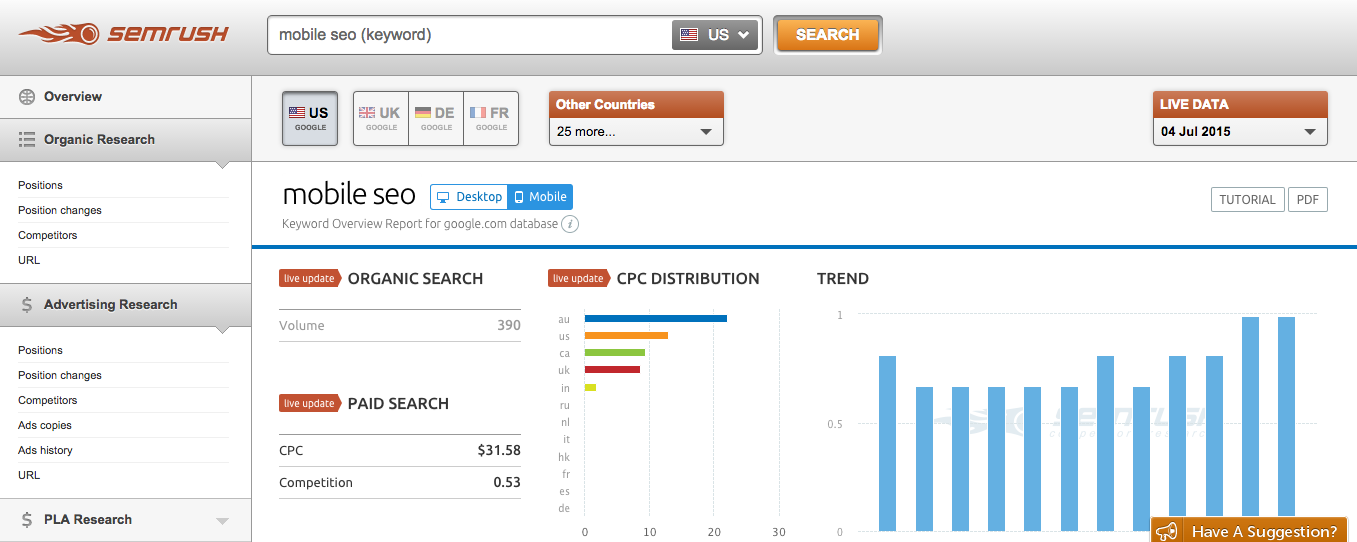
Task: Click the megaphone suggestion icon
Action: click(x=1166, y=531)
